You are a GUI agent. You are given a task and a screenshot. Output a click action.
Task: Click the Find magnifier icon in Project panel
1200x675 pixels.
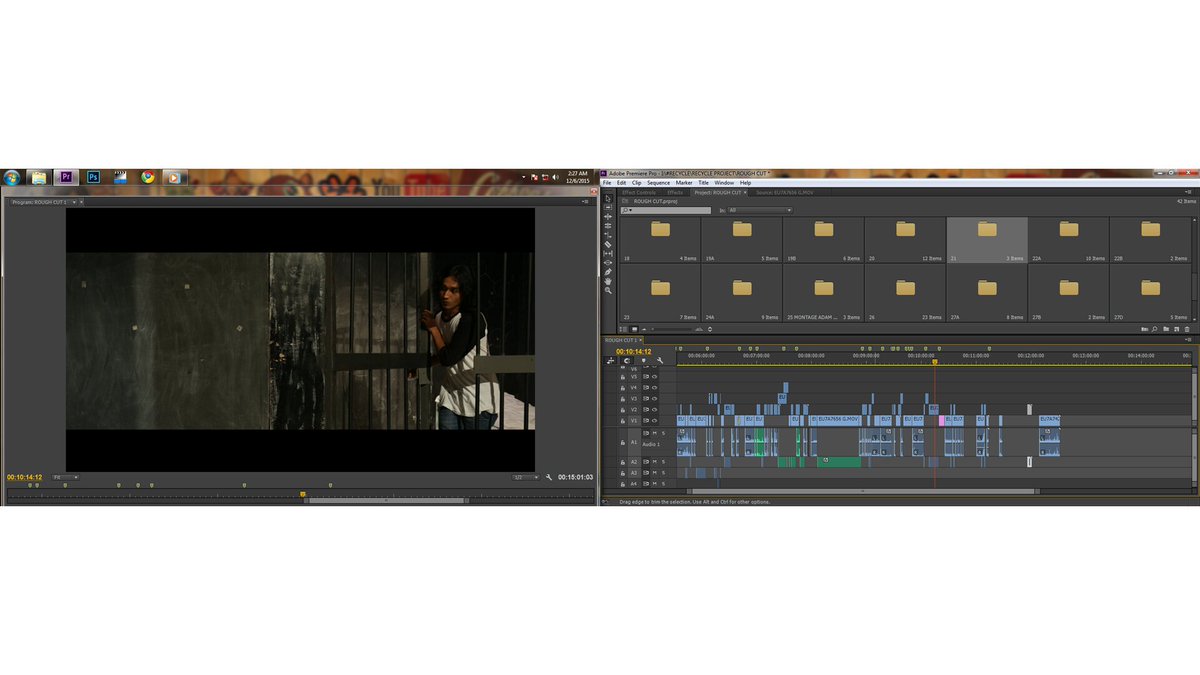[x=1155, y=329]
